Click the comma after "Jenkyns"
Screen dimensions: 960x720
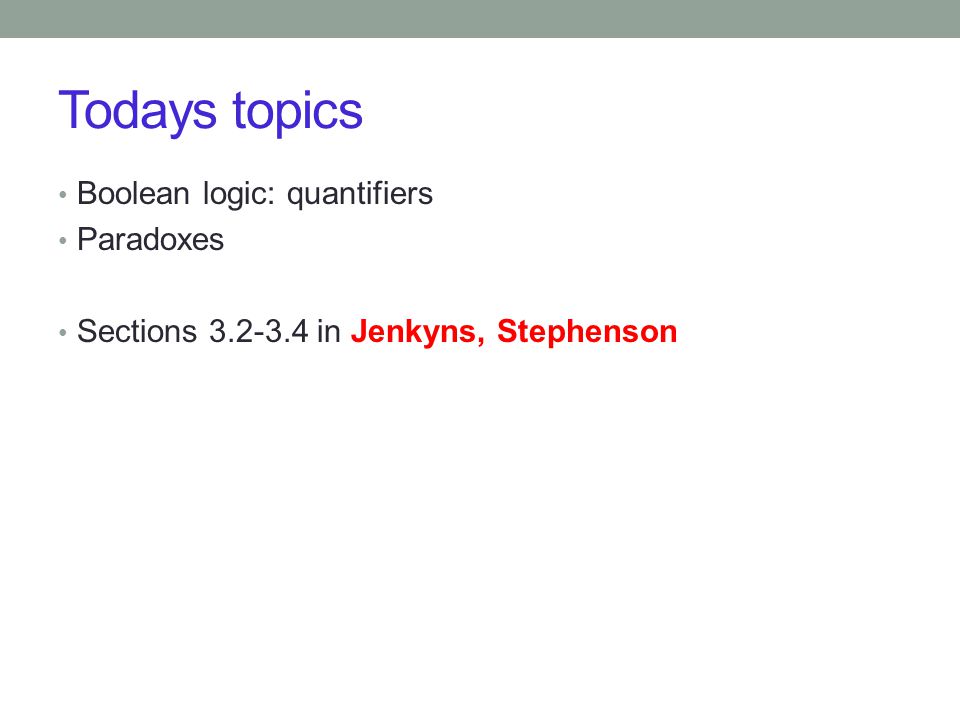481,342
